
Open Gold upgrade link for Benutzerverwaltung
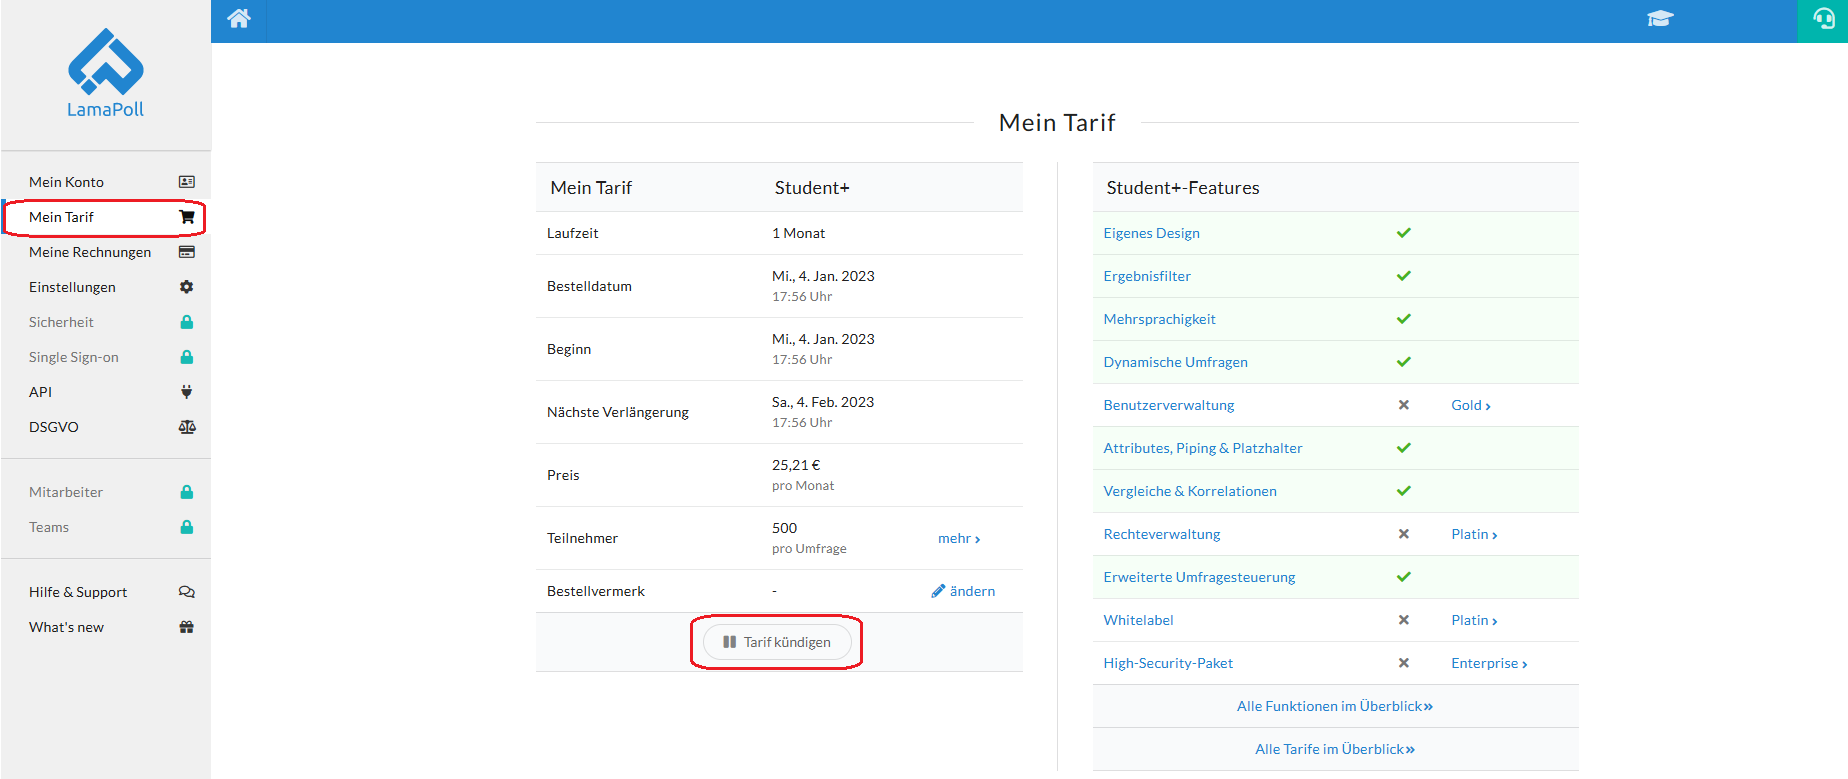click(x=1471, y=405)
